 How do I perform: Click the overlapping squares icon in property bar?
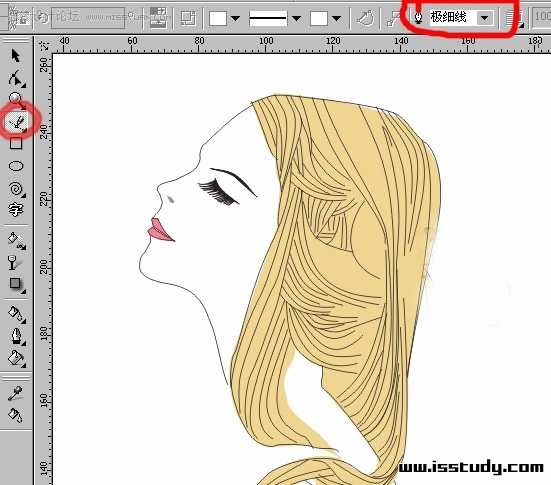[x=188, y=18]
